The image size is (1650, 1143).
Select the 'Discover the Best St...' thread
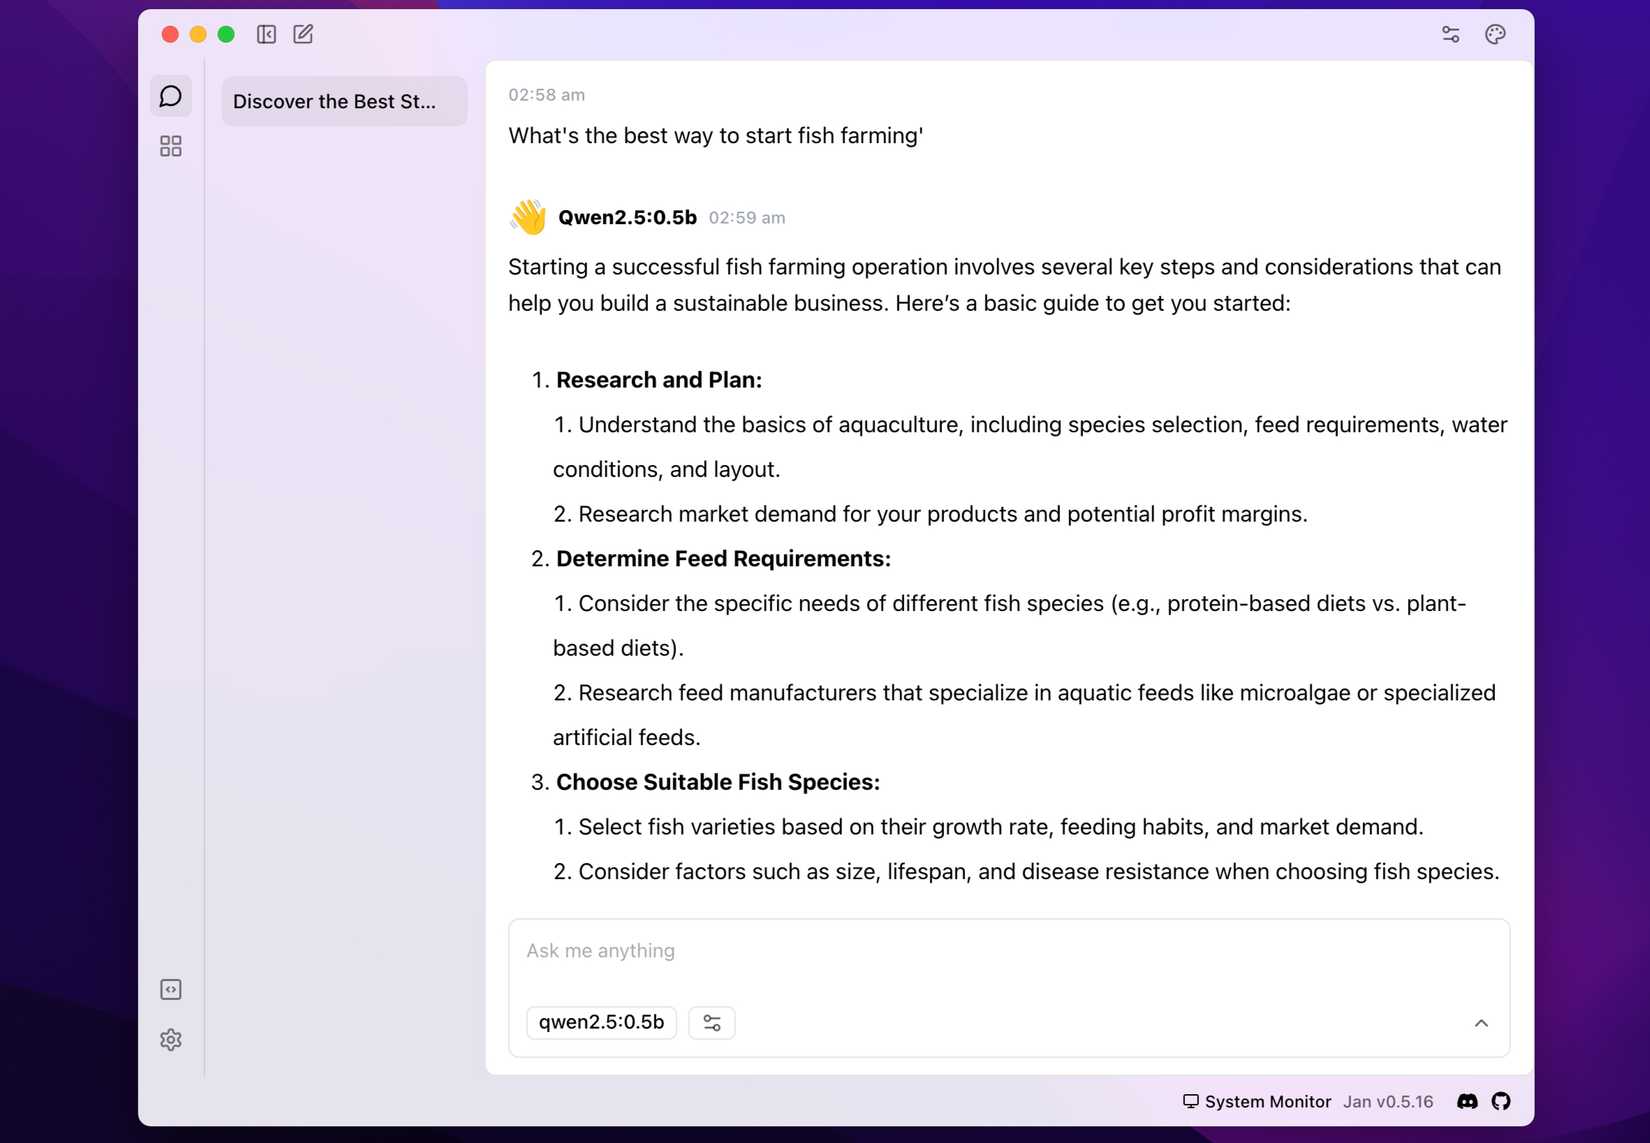coord(344,101)
